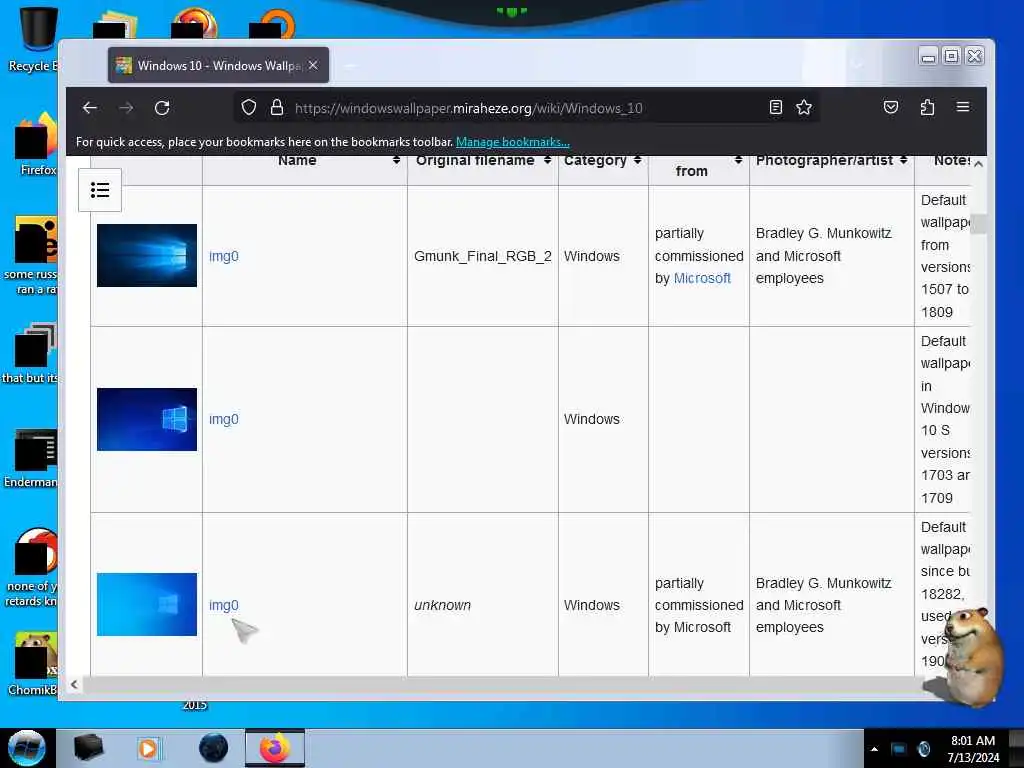Open the Extensions puzzle icon
Viewport: 1024px width, 768px height.
(927, 107)
